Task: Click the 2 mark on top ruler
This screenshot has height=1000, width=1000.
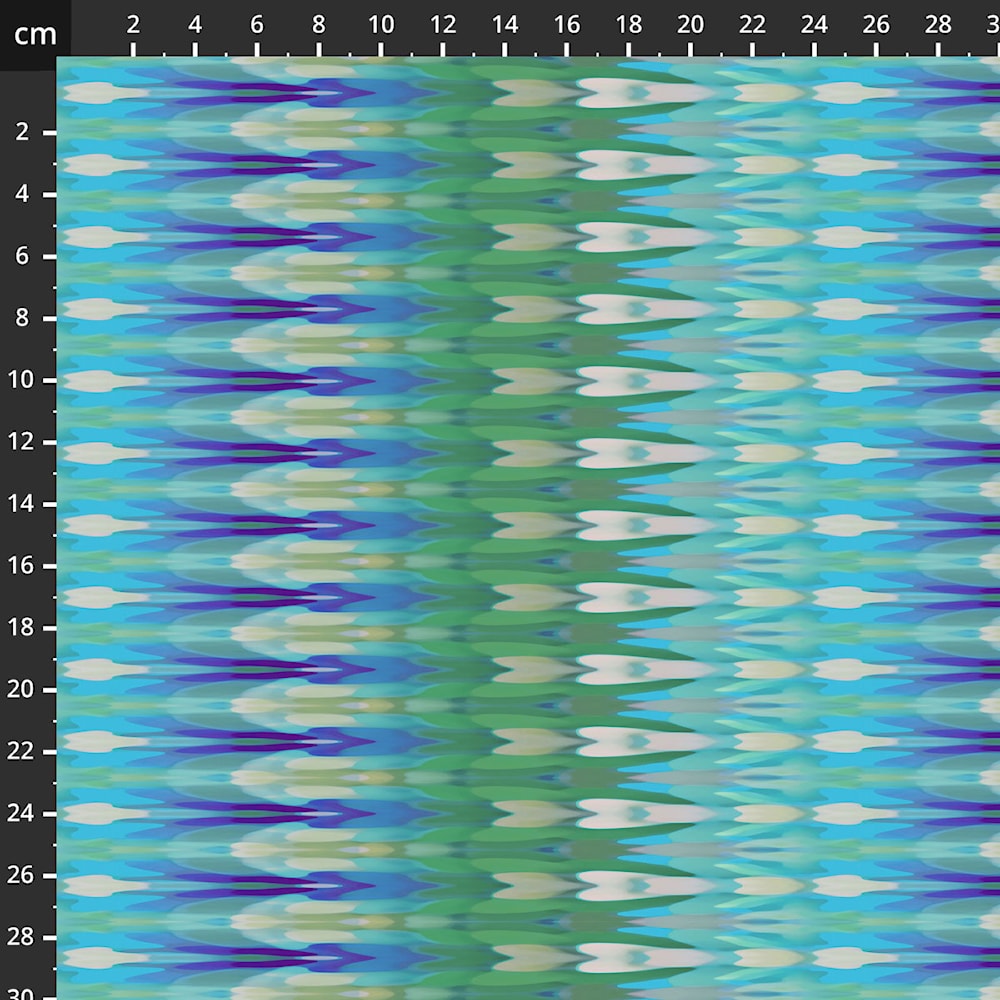Action: 133,26
